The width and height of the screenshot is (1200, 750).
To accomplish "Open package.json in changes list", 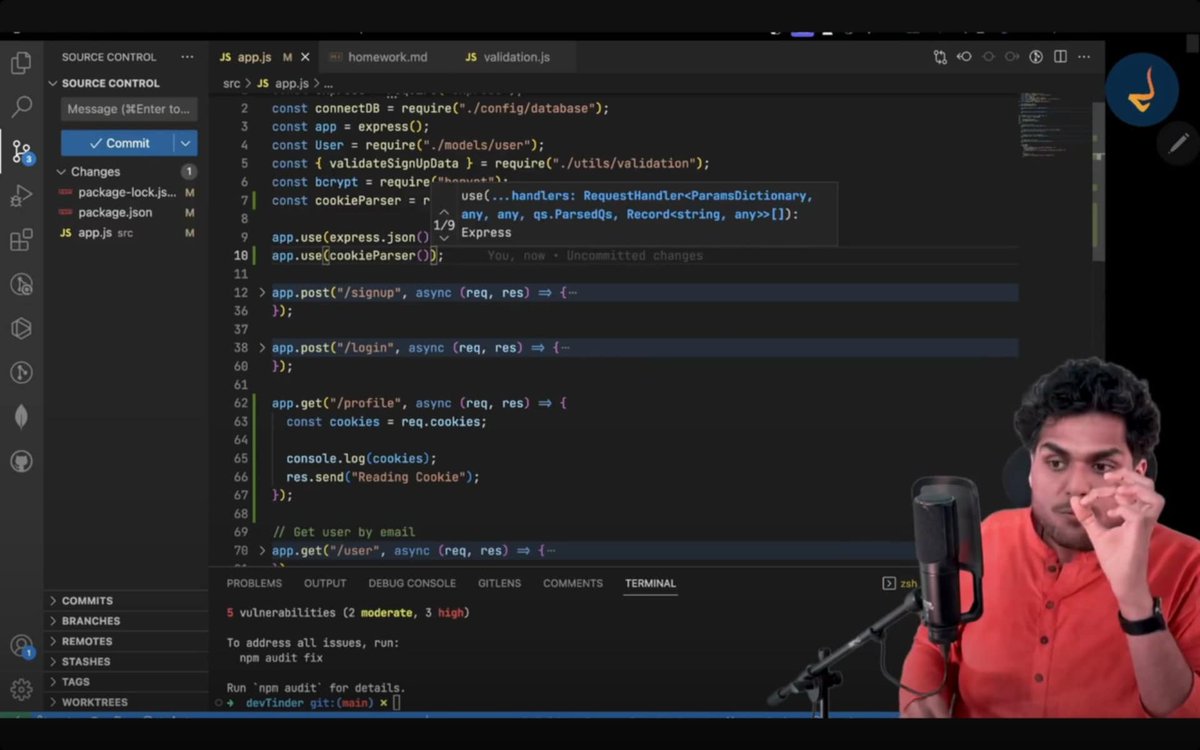I will [125, 212].
